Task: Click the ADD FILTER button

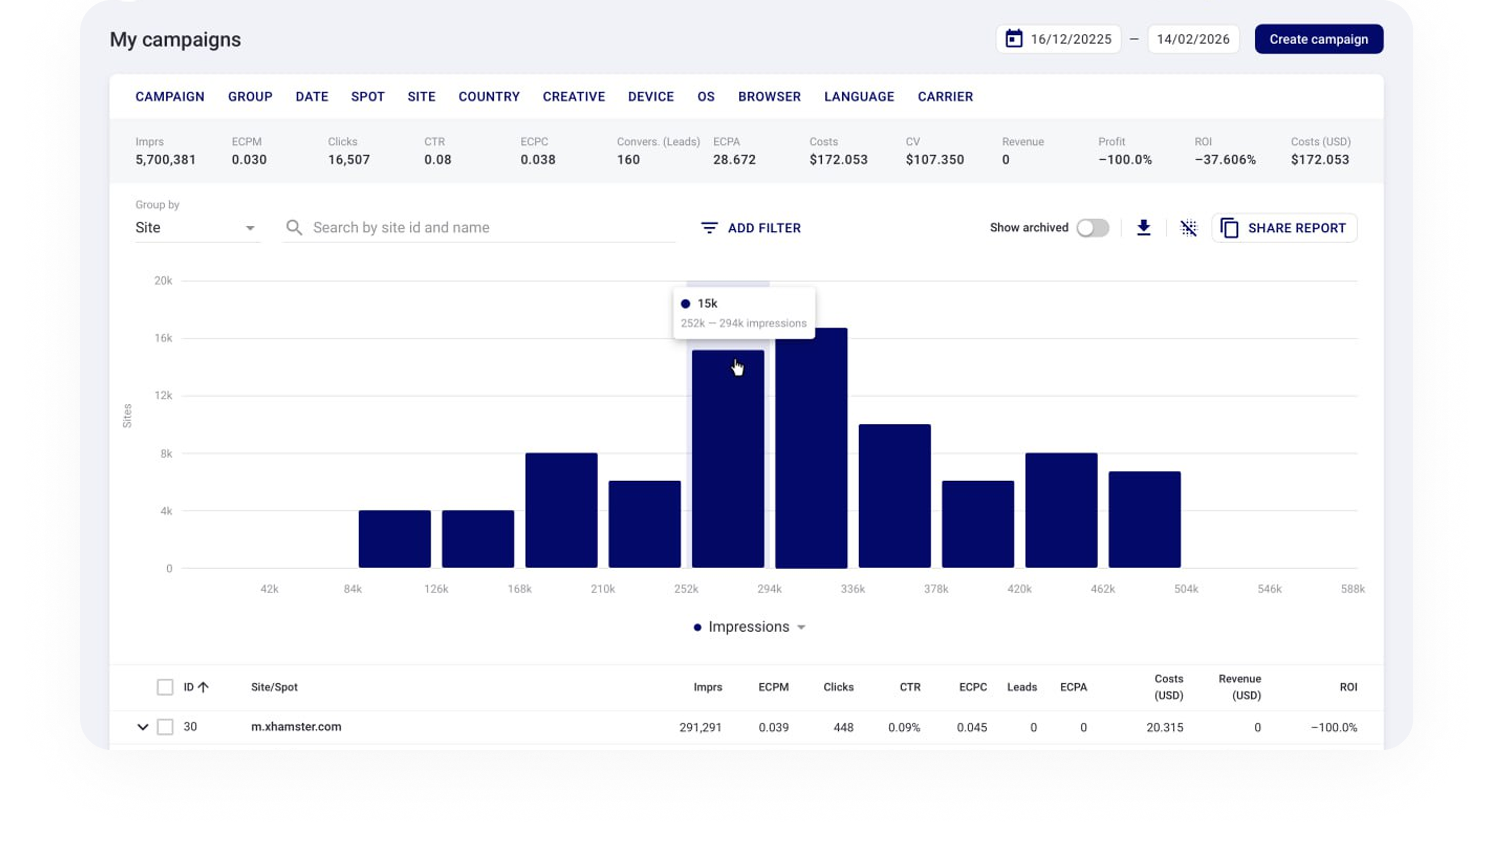Action: point(751,228)
